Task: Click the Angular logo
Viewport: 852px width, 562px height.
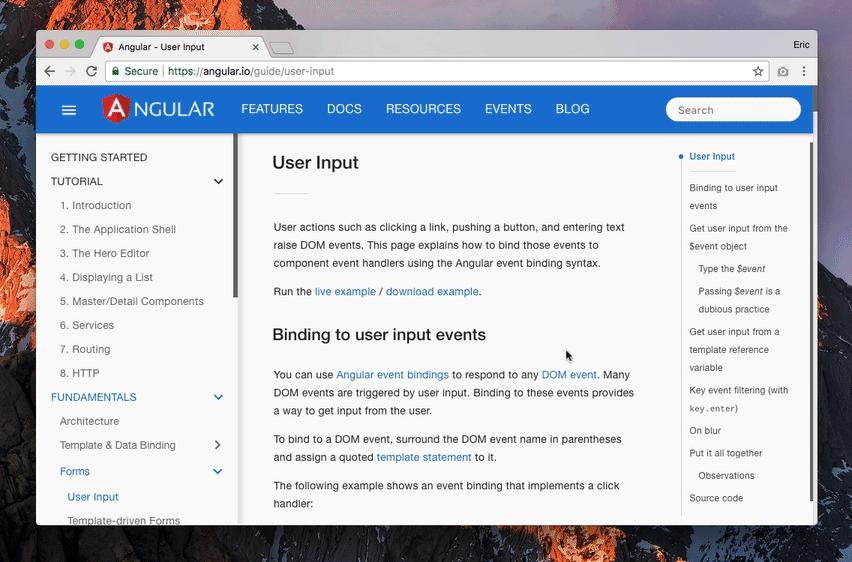Action: [158, 109]
